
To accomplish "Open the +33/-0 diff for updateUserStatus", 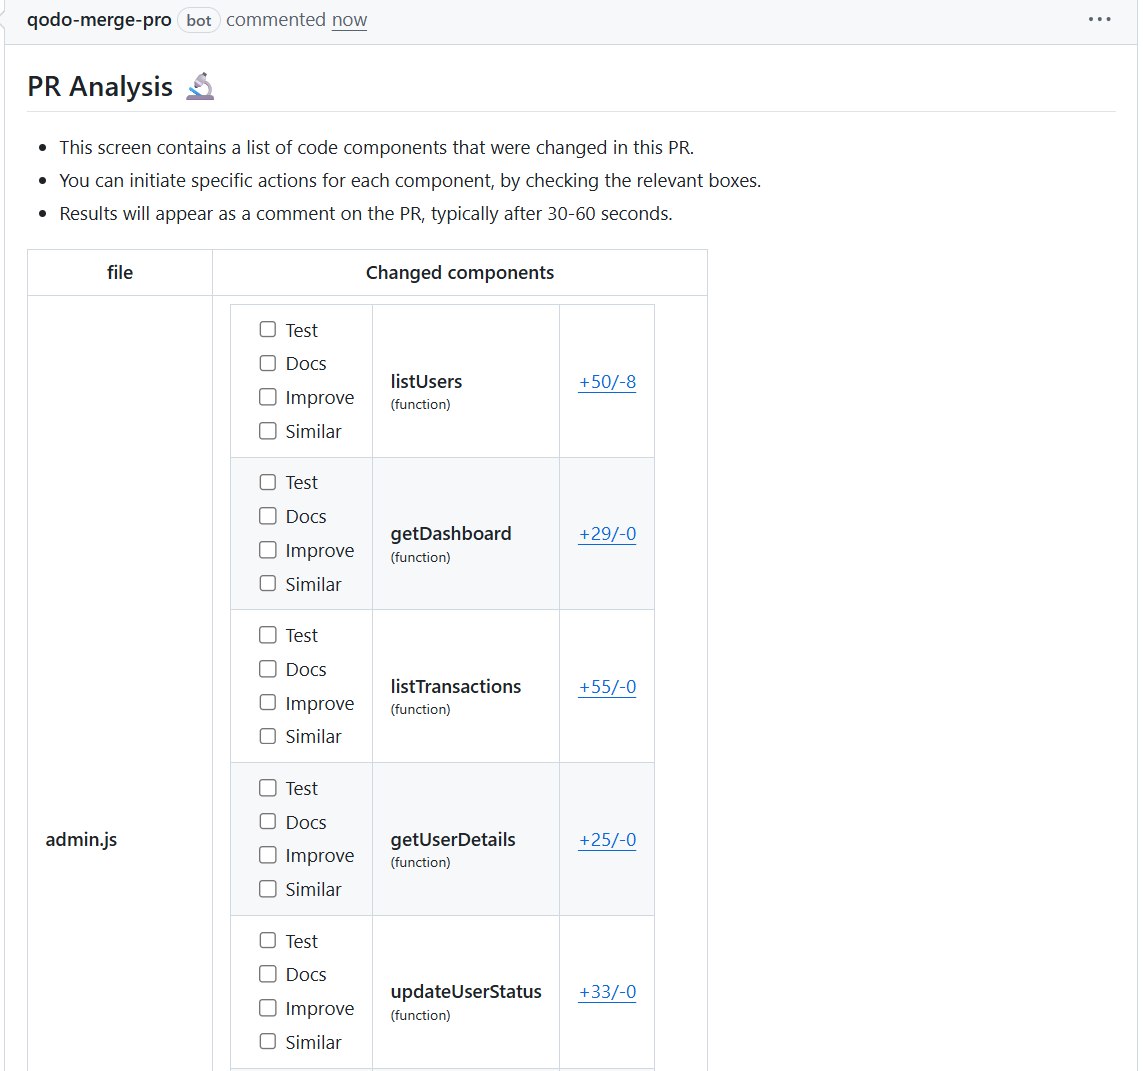I will coord(607,992).
